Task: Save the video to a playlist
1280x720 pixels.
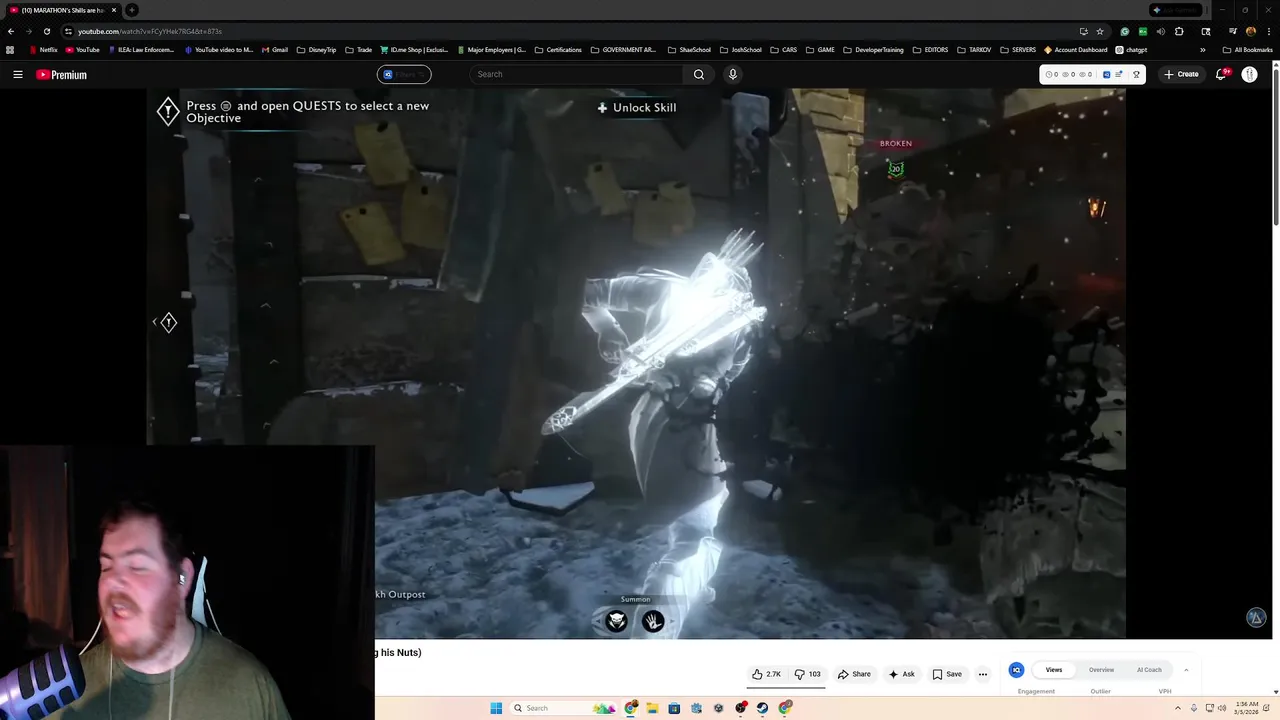Action: tap(947, 674)
